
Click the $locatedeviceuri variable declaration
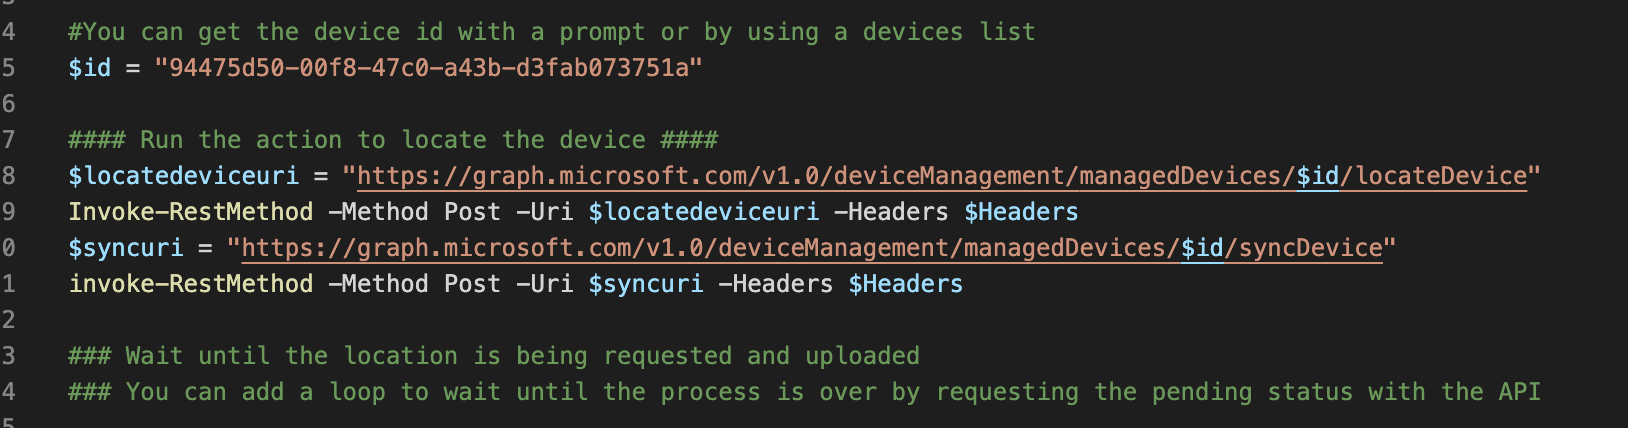click(x=183, y=176)
